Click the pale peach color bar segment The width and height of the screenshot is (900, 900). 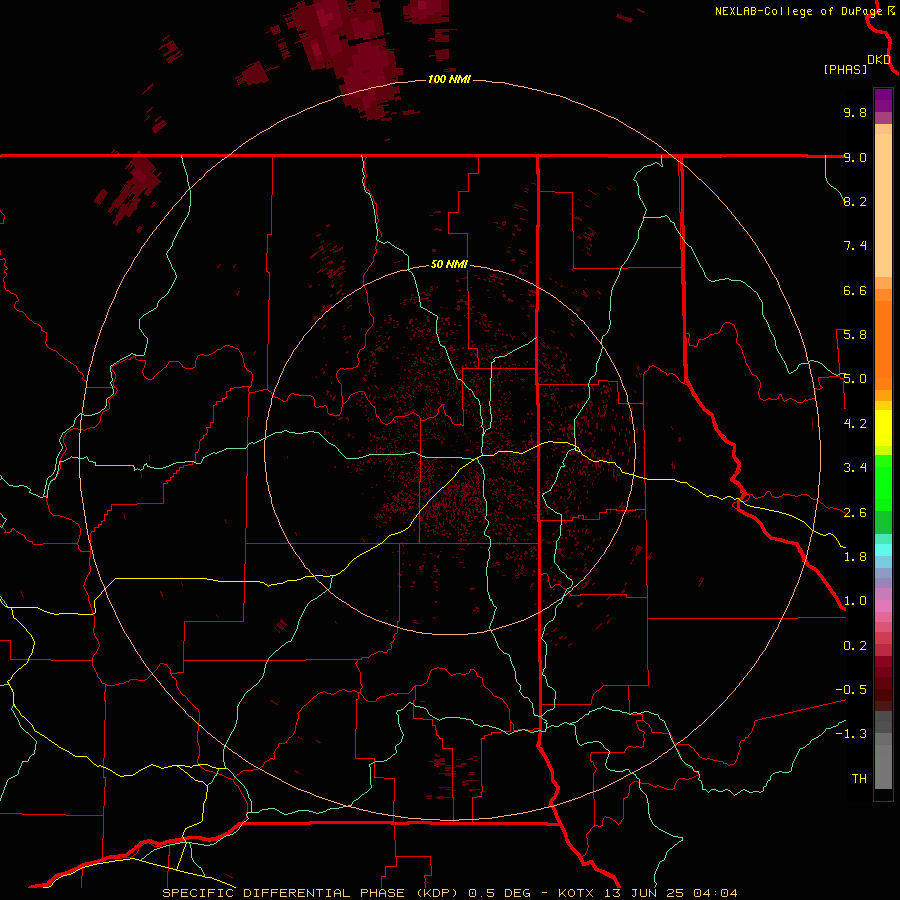pos(883,205)
